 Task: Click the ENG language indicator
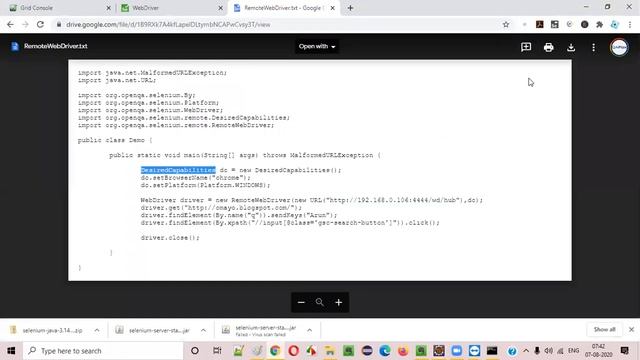573,351
